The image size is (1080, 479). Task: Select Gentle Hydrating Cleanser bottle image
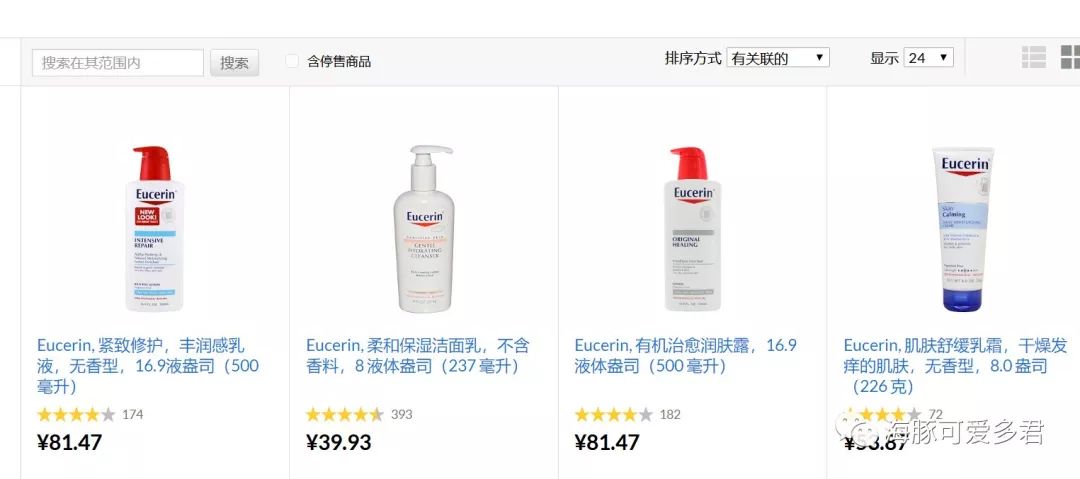click(425, 229)
